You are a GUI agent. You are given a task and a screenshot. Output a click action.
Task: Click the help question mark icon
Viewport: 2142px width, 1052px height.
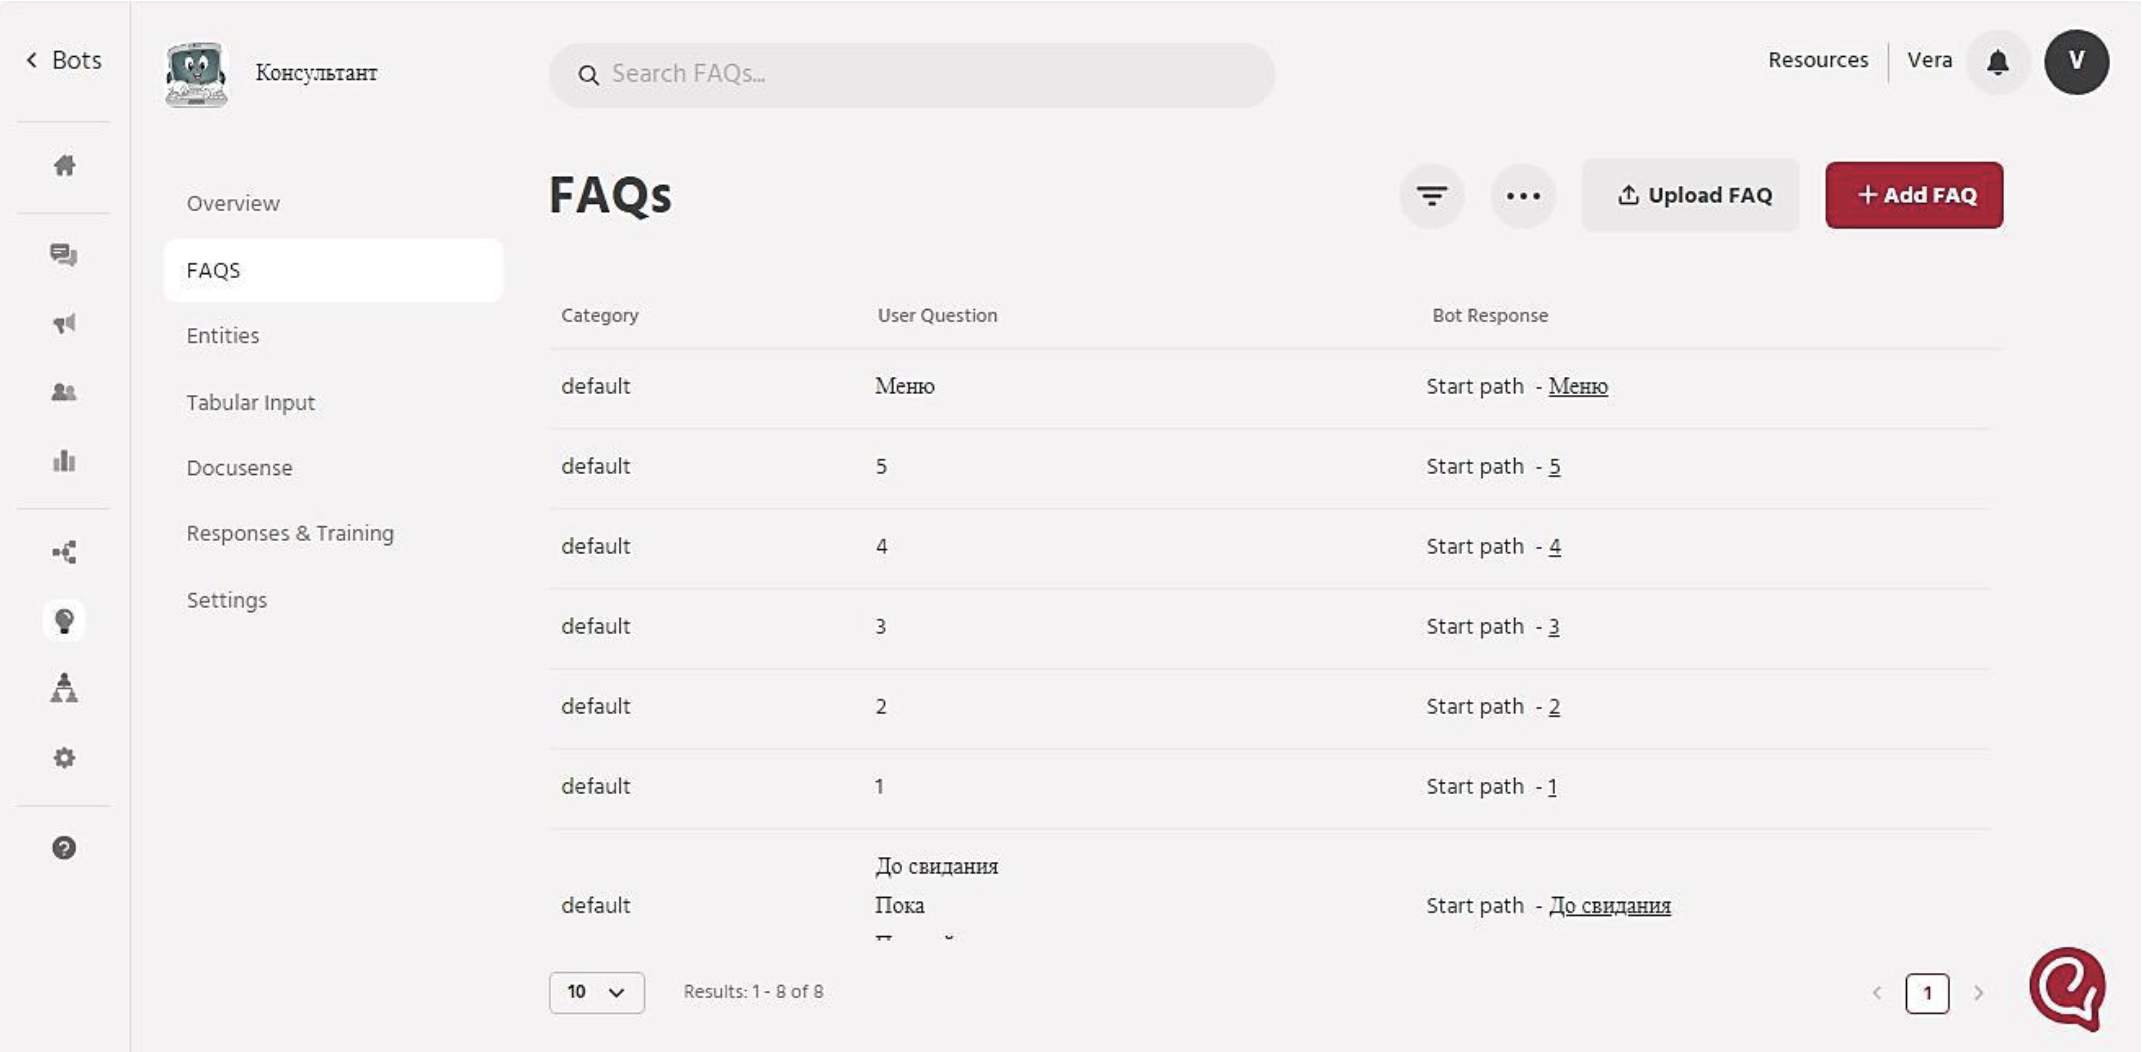point(64,848)
